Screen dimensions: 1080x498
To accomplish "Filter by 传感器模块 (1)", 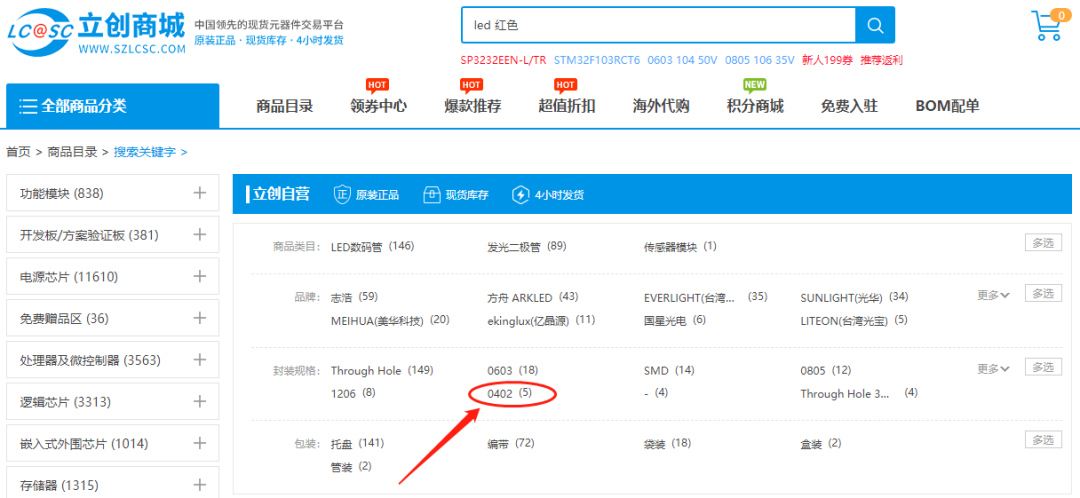I will pyautogui.click(x=681, y=246).
